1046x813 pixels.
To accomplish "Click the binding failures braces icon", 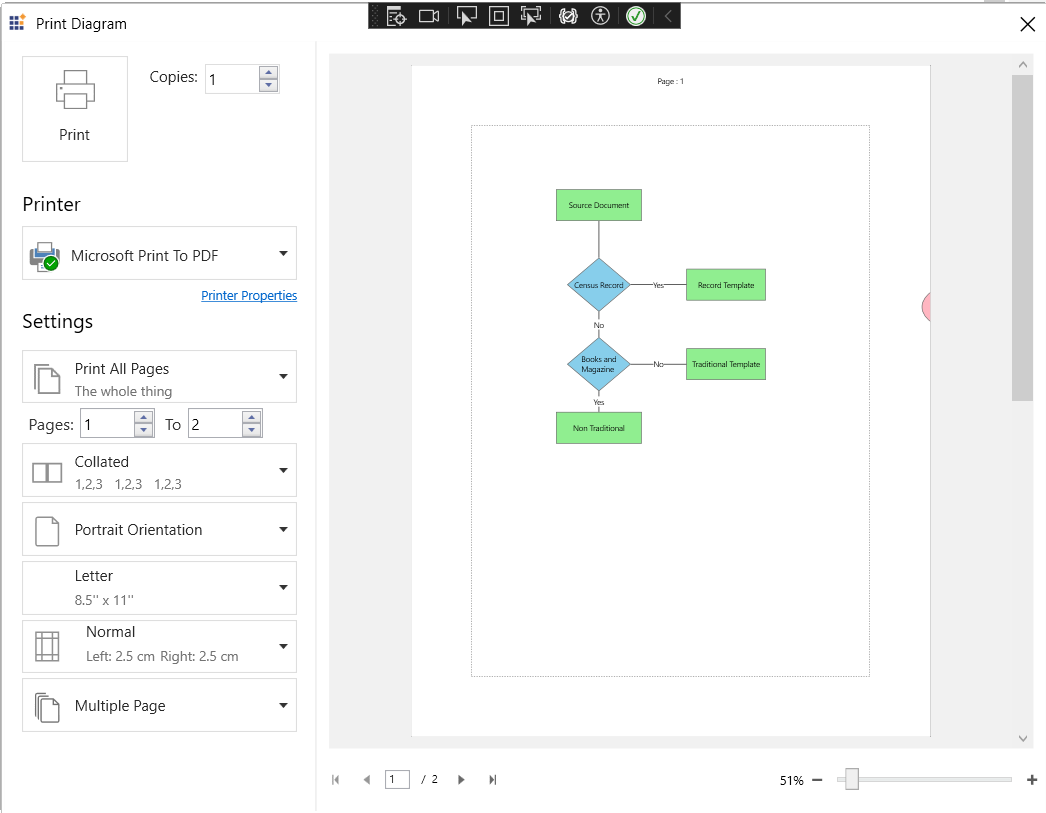I will (568, 16).
